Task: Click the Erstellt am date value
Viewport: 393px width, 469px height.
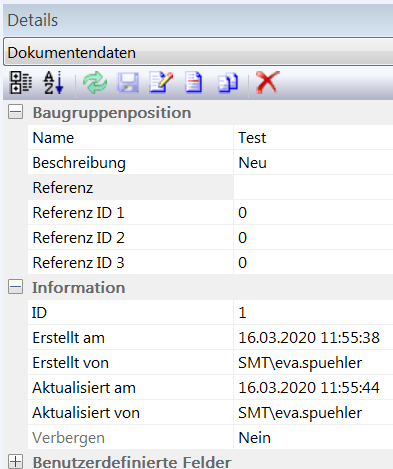Action: tap(309, 338)
